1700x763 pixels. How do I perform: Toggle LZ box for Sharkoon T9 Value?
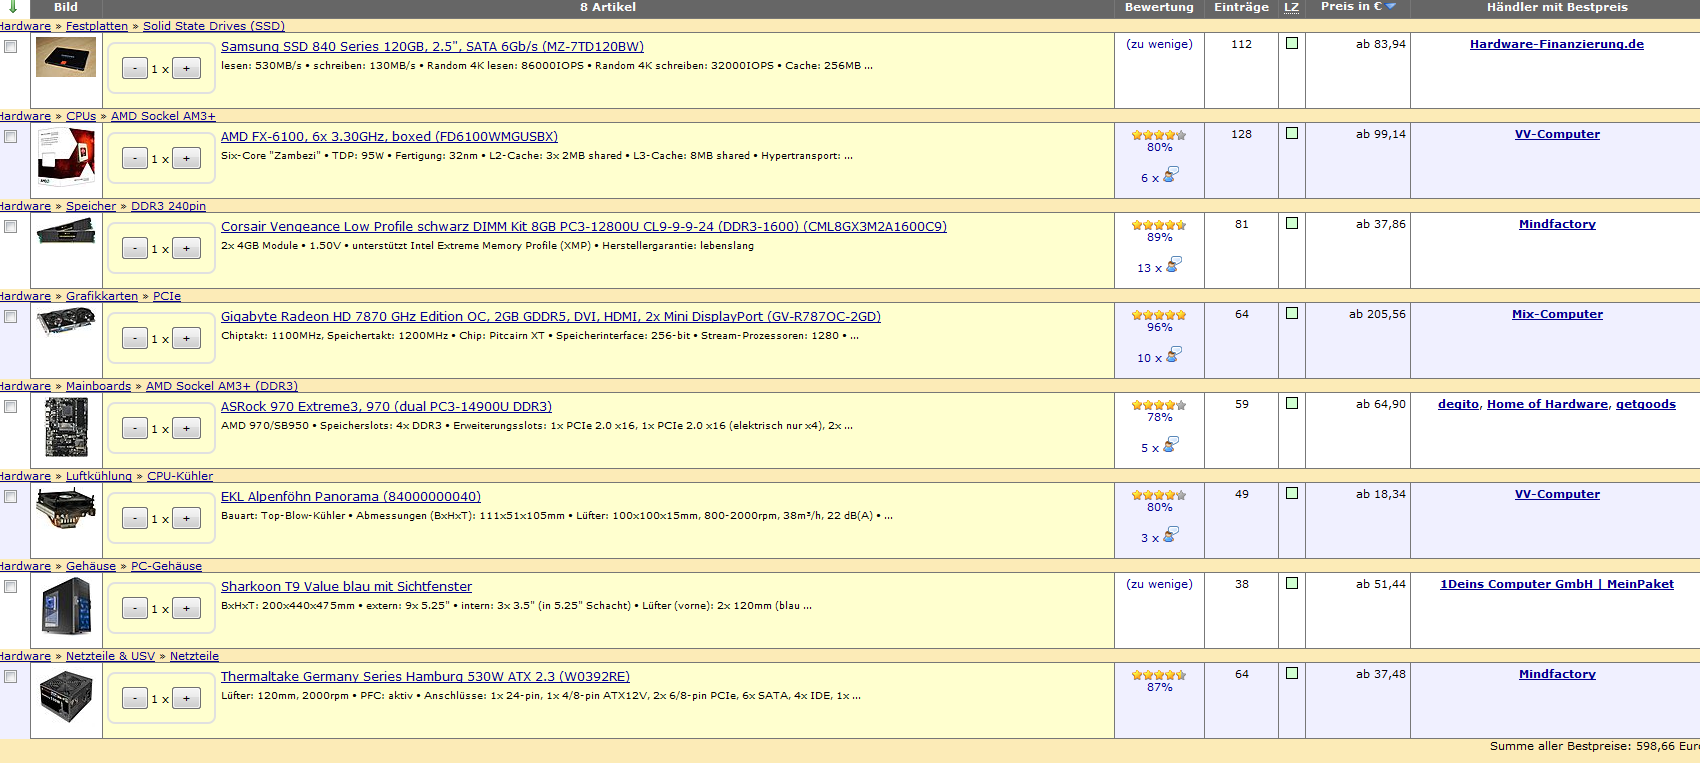pos(1292,583)
